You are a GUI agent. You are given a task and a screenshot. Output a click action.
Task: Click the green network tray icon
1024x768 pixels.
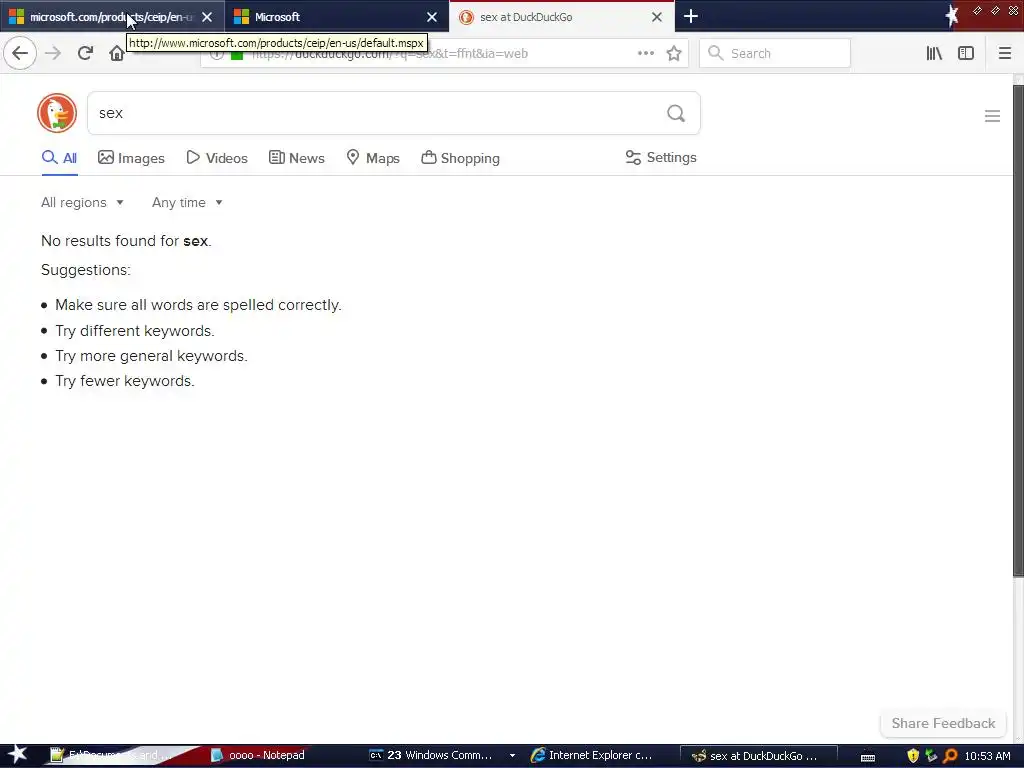(931, 756)
